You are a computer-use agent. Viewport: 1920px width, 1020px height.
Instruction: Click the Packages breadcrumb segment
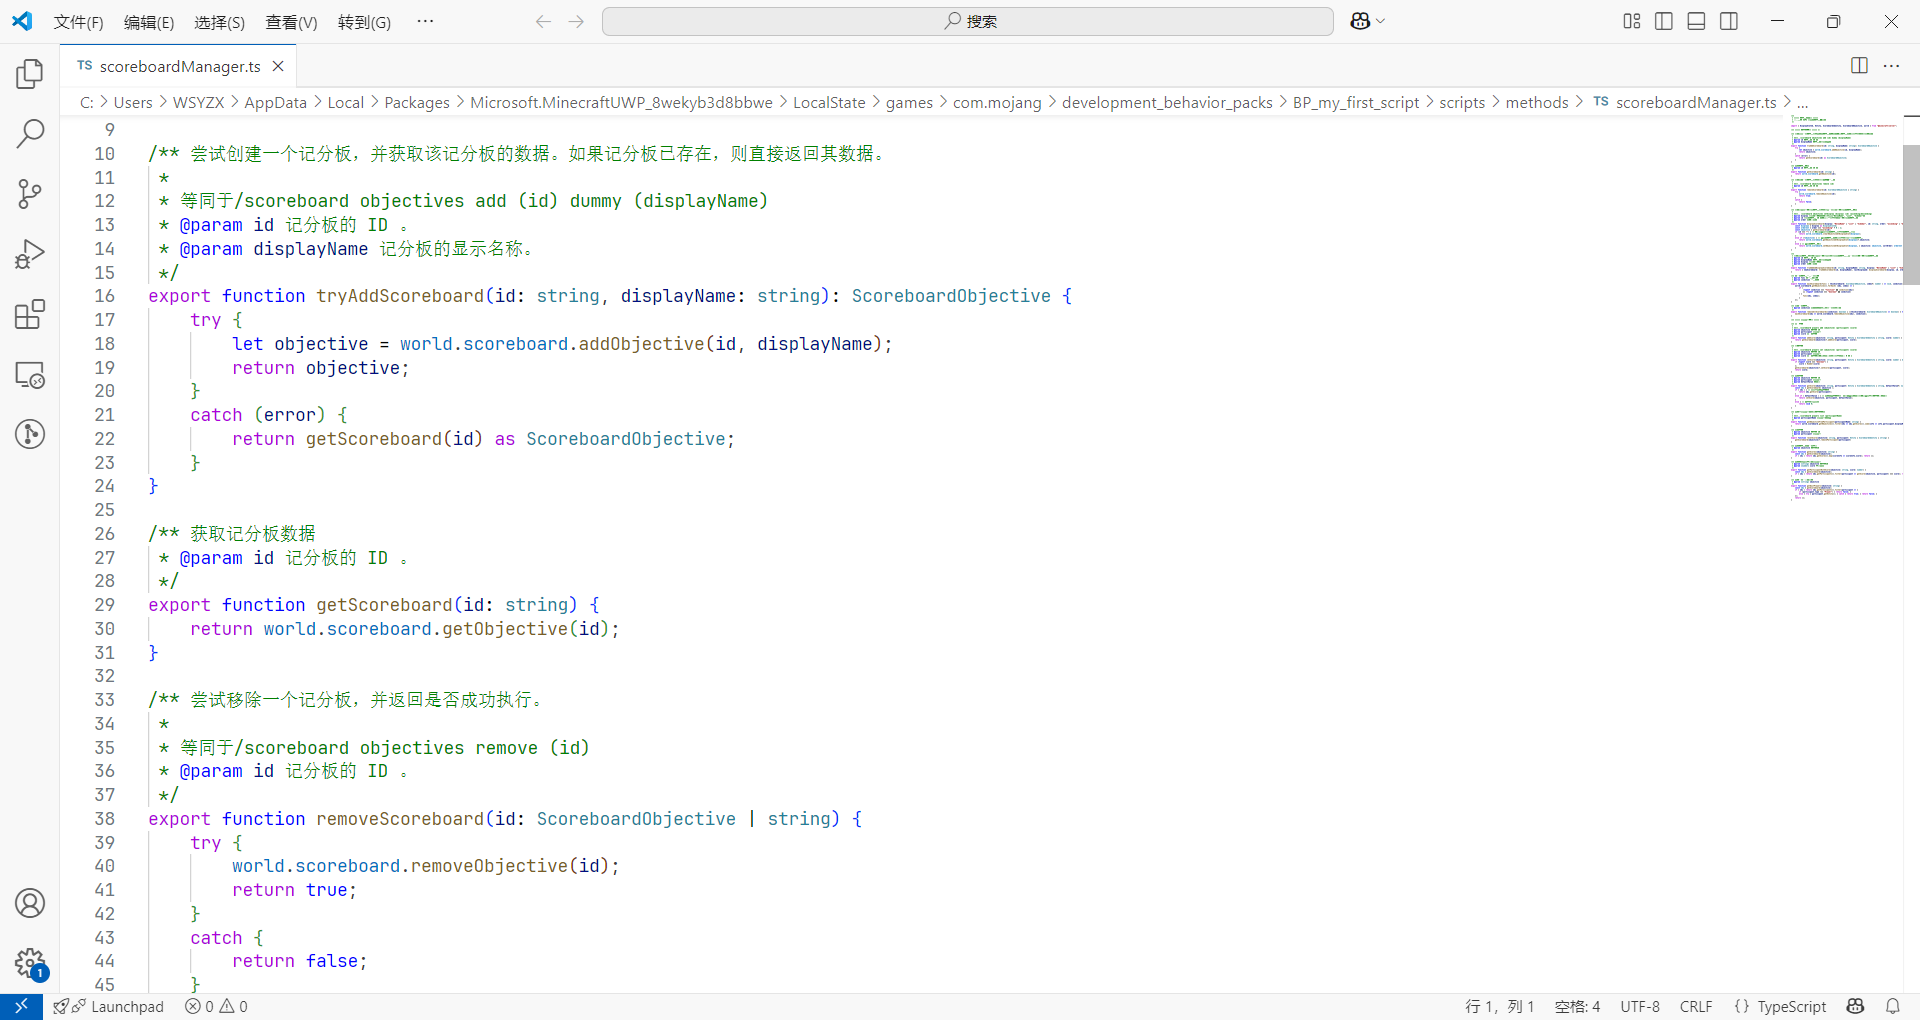(x=417, y=102)
